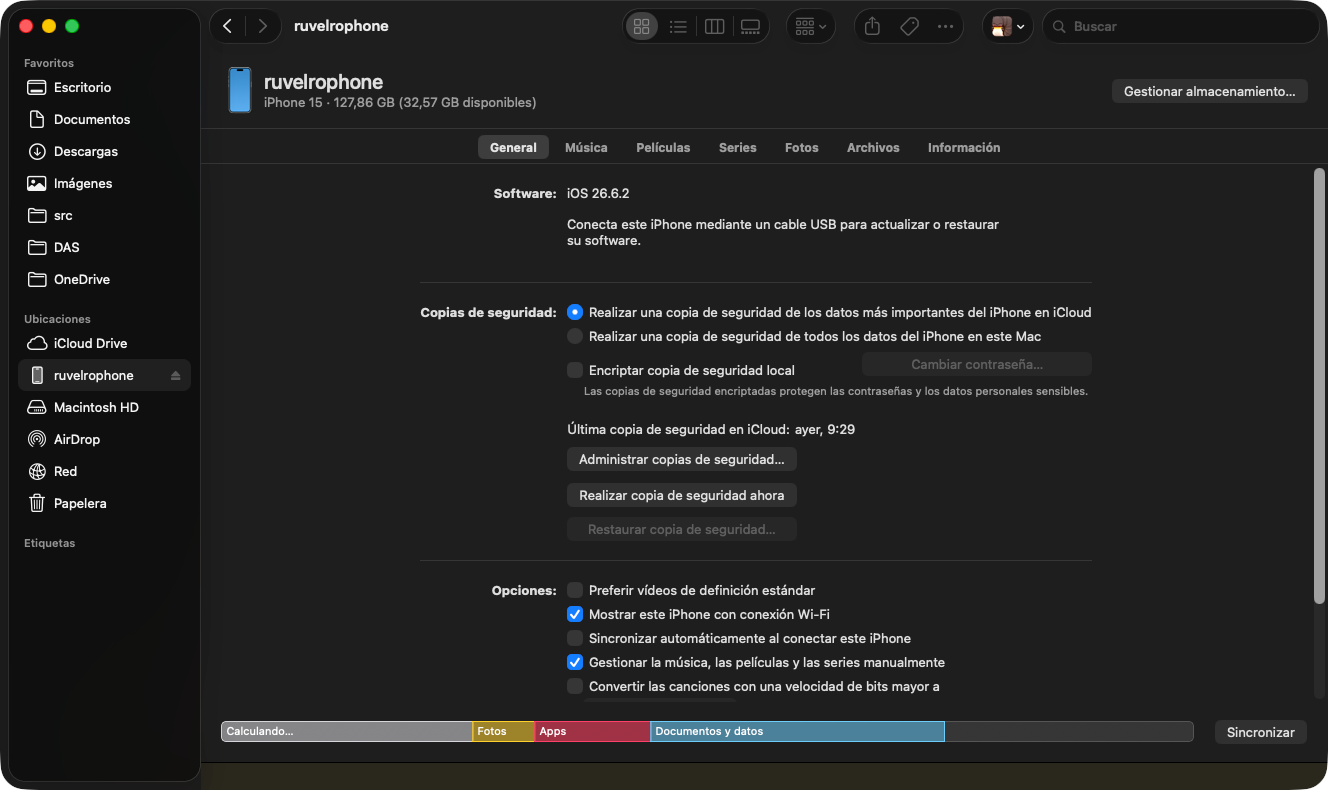Viewport: 1328px width, 790px height.
Task: Switch to the Música tab
Action: (586, 147)
